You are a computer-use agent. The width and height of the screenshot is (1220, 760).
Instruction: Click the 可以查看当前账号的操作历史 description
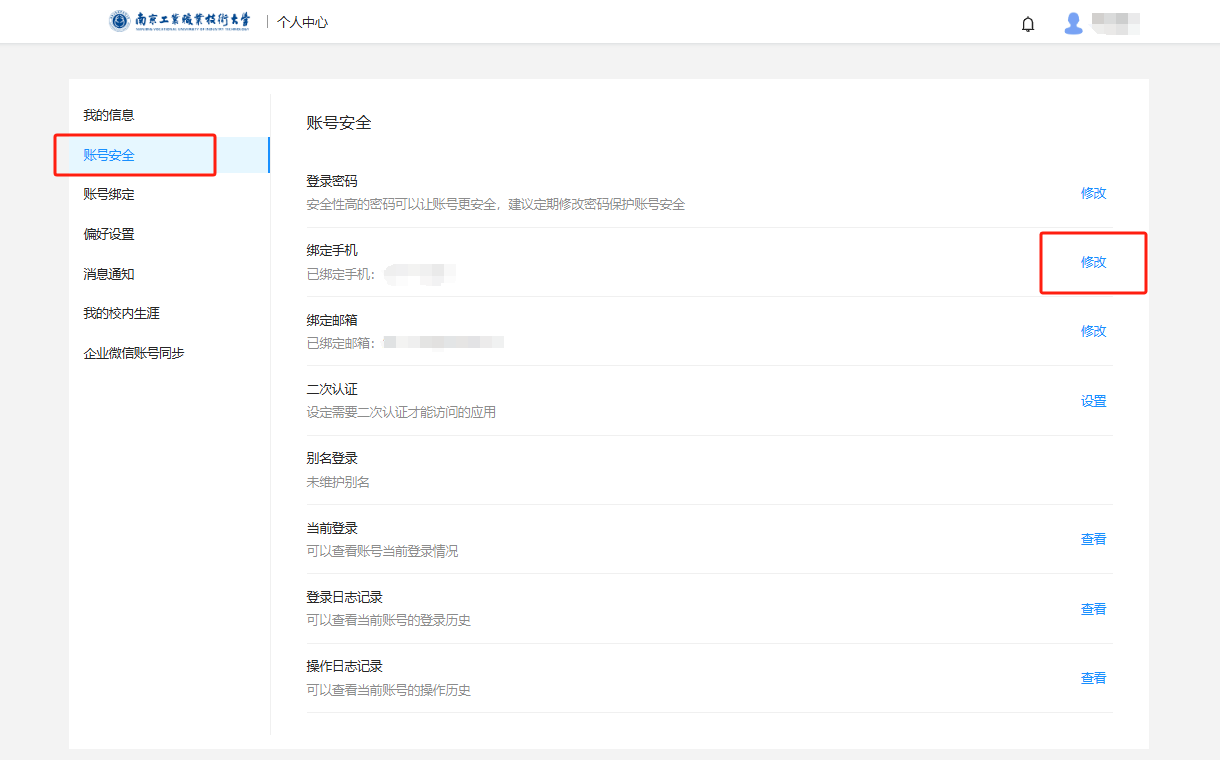click(x=389, y=690)
